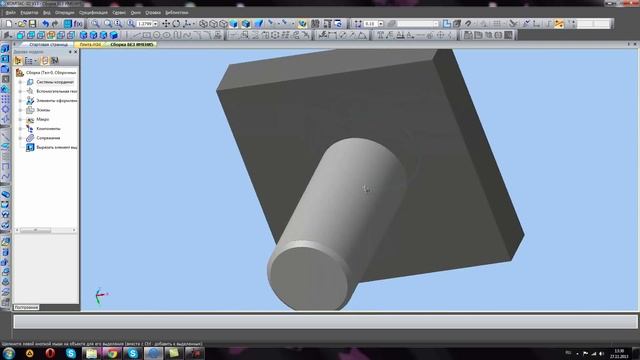Choose the ellipse sketch tool
This screenshot has width=640, height=360.
coord(167,35)
